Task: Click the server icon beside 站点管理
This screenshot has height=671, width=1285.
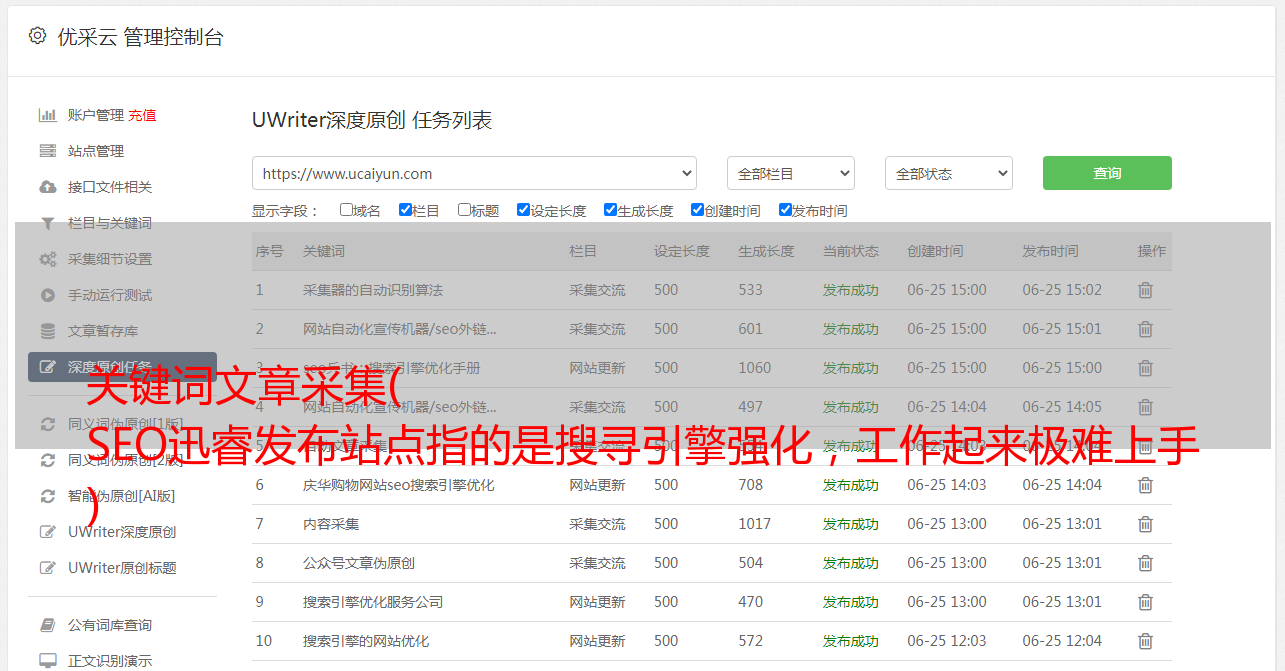Action: pos(47,151)
